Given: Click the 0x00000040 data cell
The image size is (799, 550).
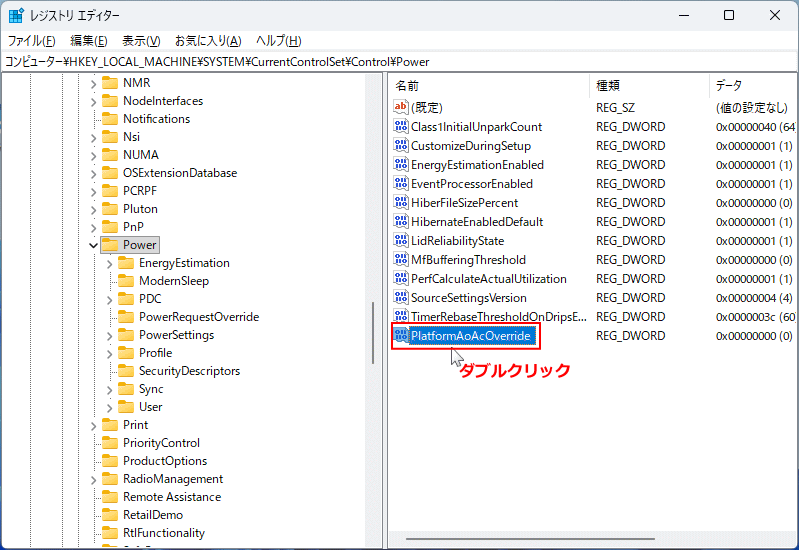Looking at the screenshot, I should click(755, 127).
